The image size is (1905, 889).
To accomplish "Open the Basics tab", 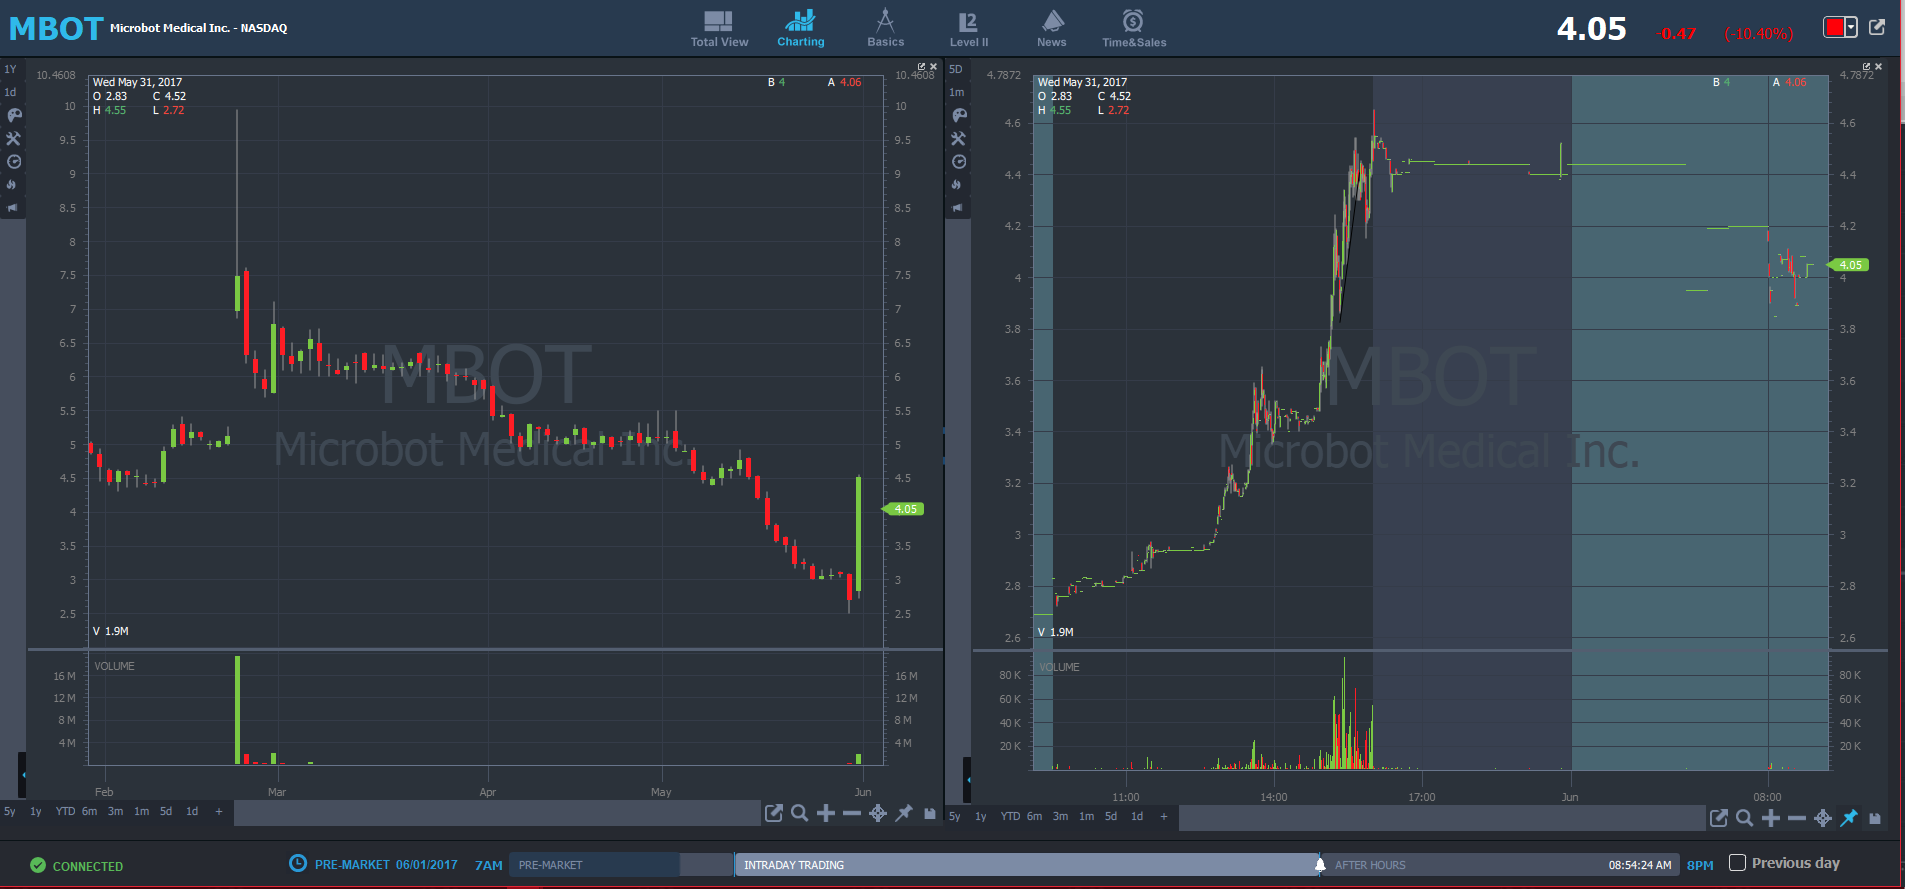I will click(x=885, y=28).
